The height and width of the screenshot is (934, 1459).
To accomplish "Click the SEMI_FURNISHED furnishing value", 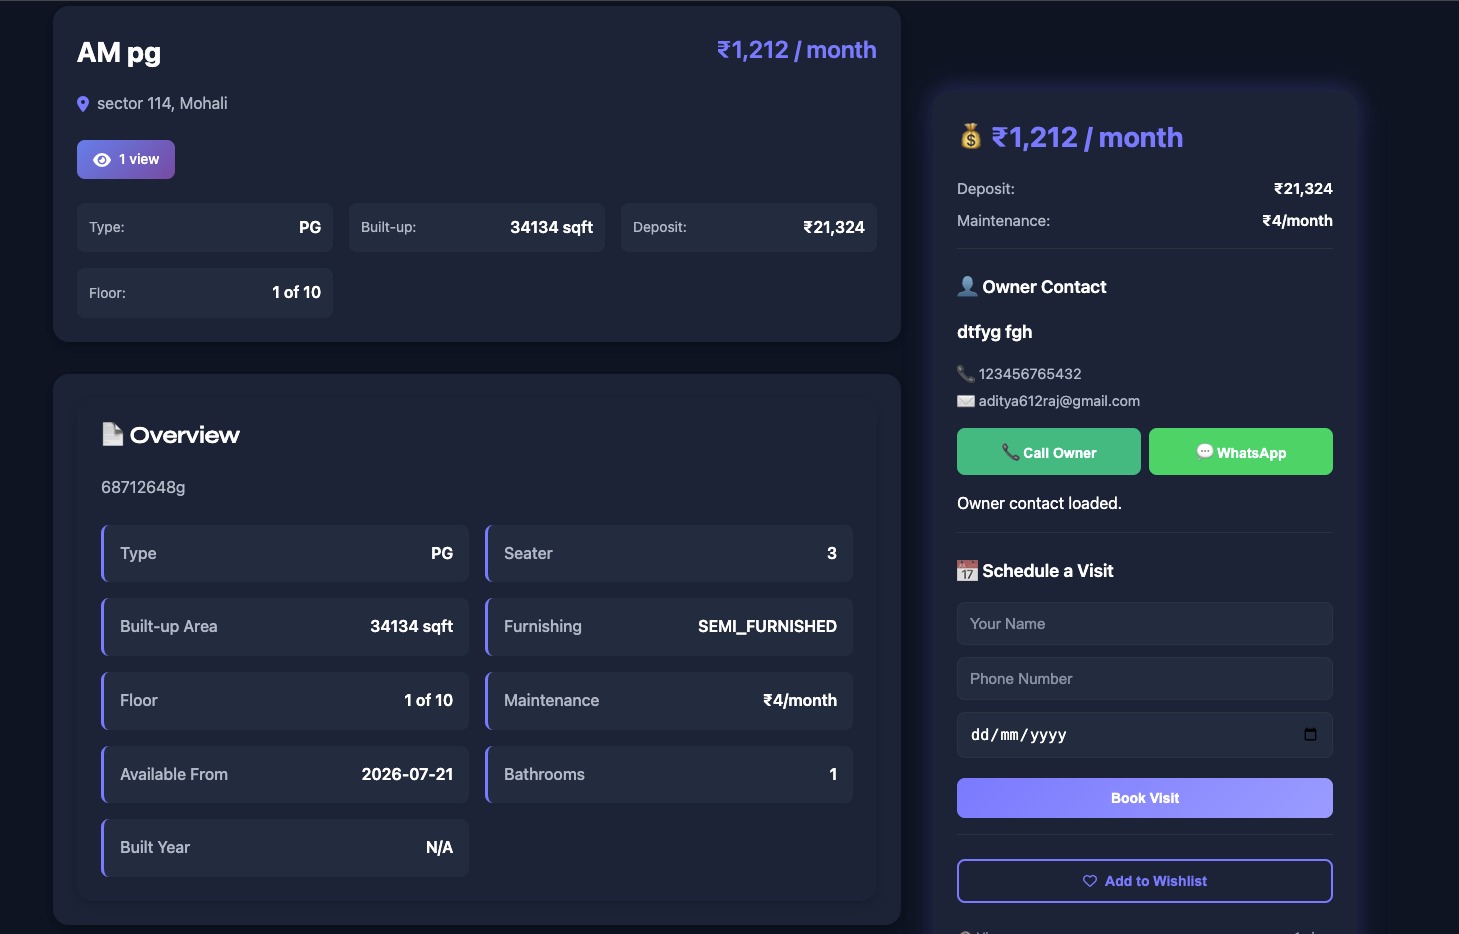I will tap(767, 626).
